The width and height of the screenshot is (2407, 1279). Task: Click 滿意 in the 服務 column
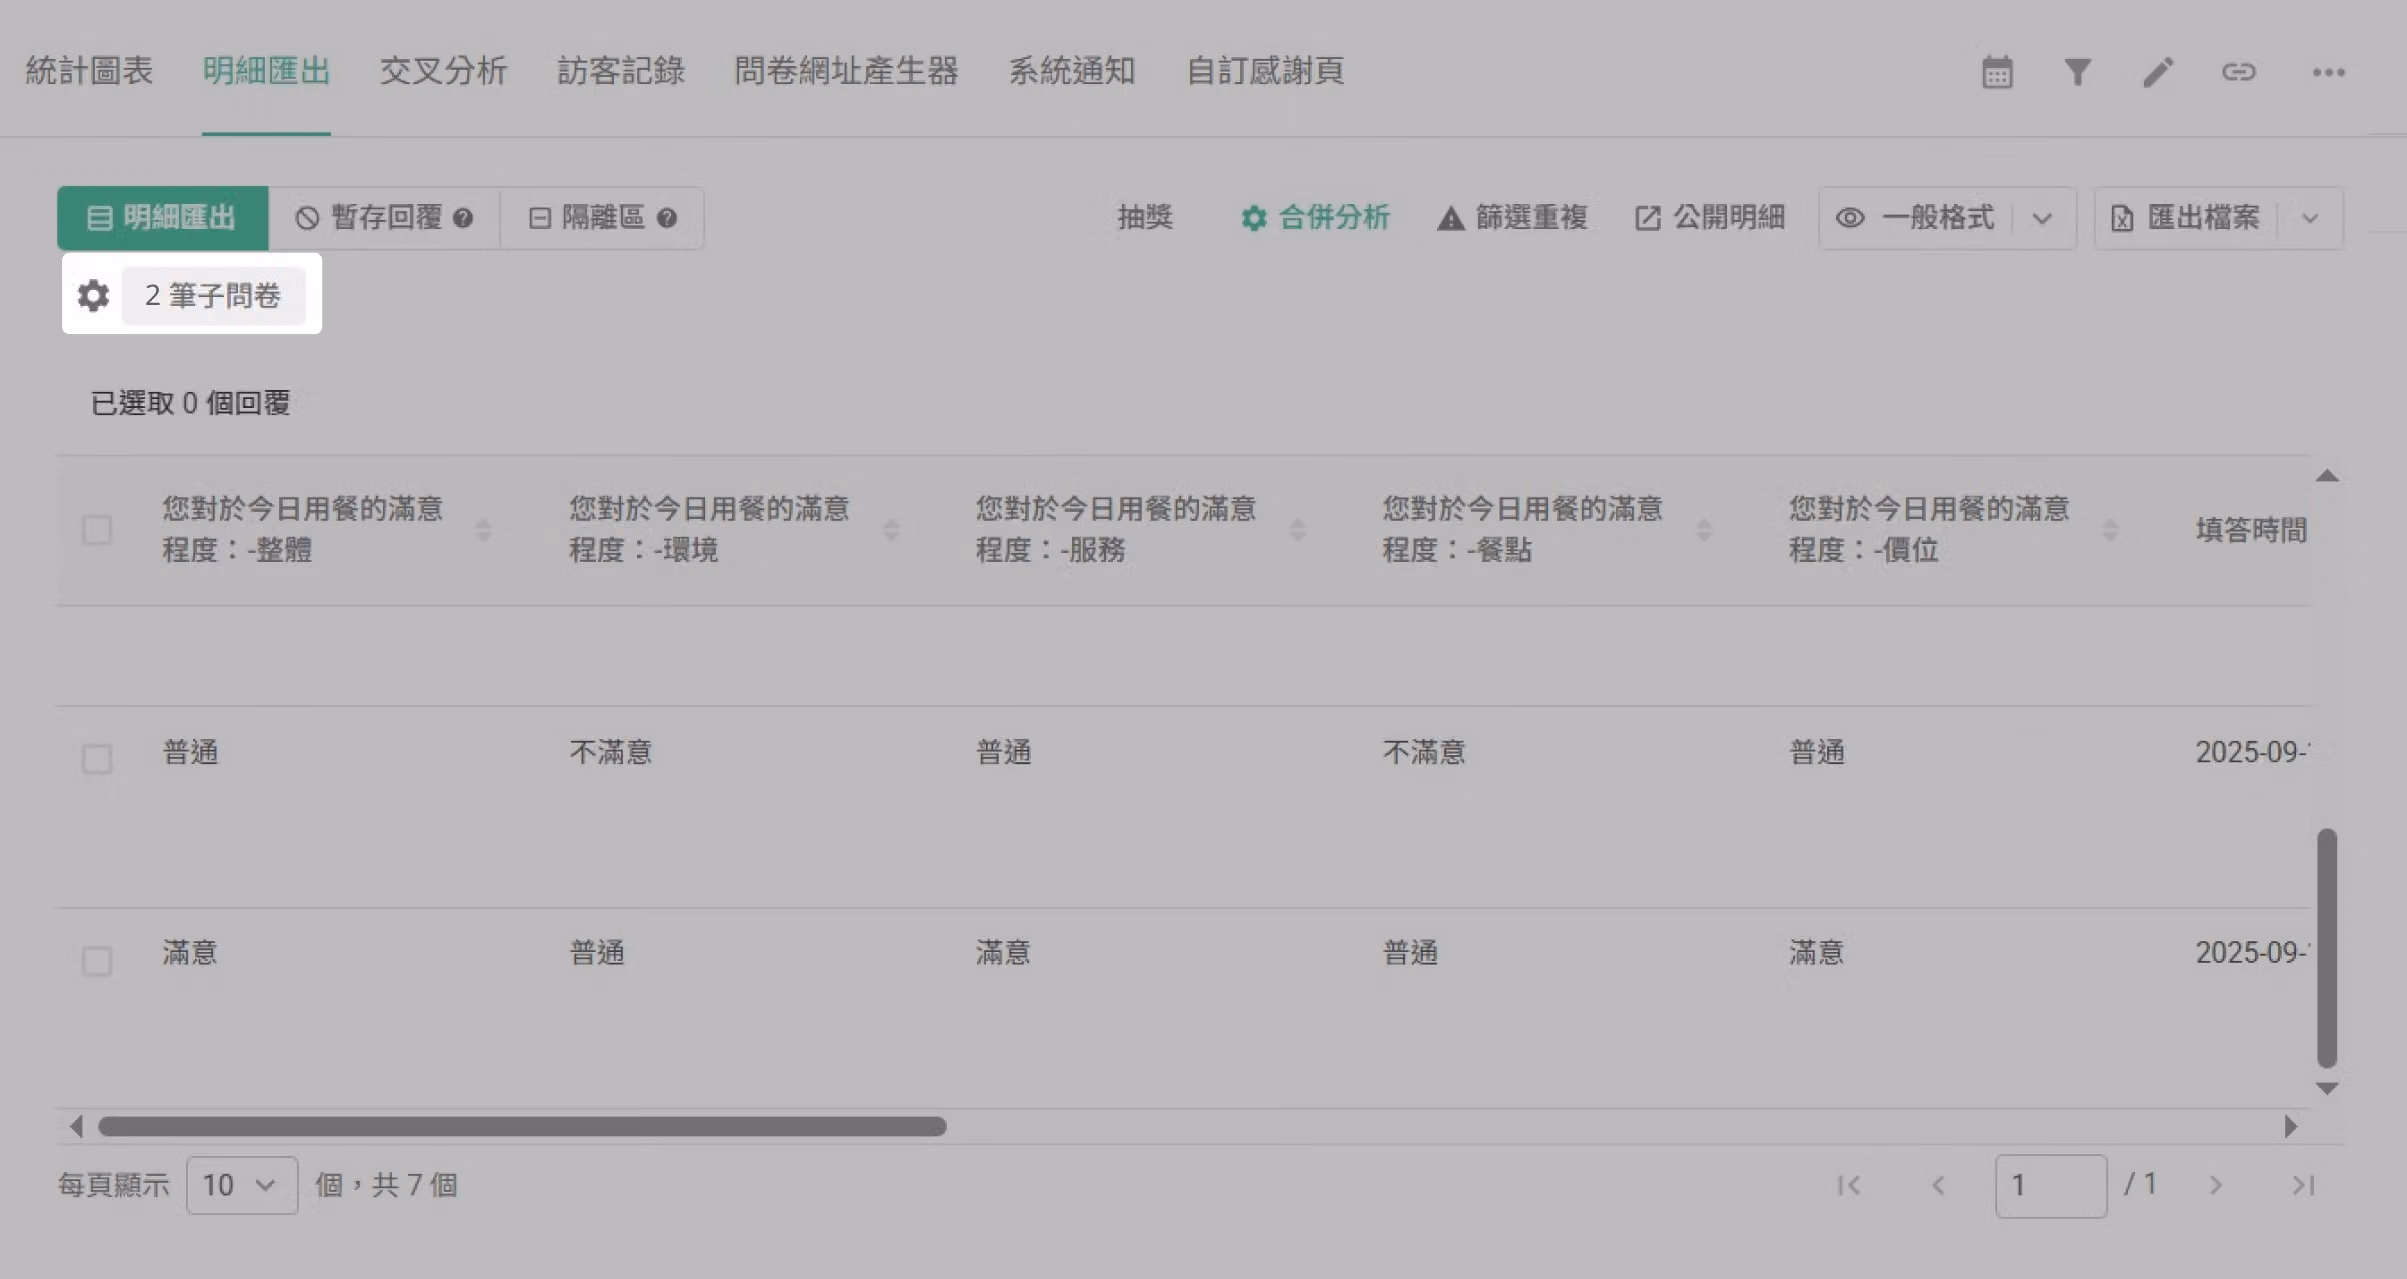pyautogui.click(x=1004, y=952)
